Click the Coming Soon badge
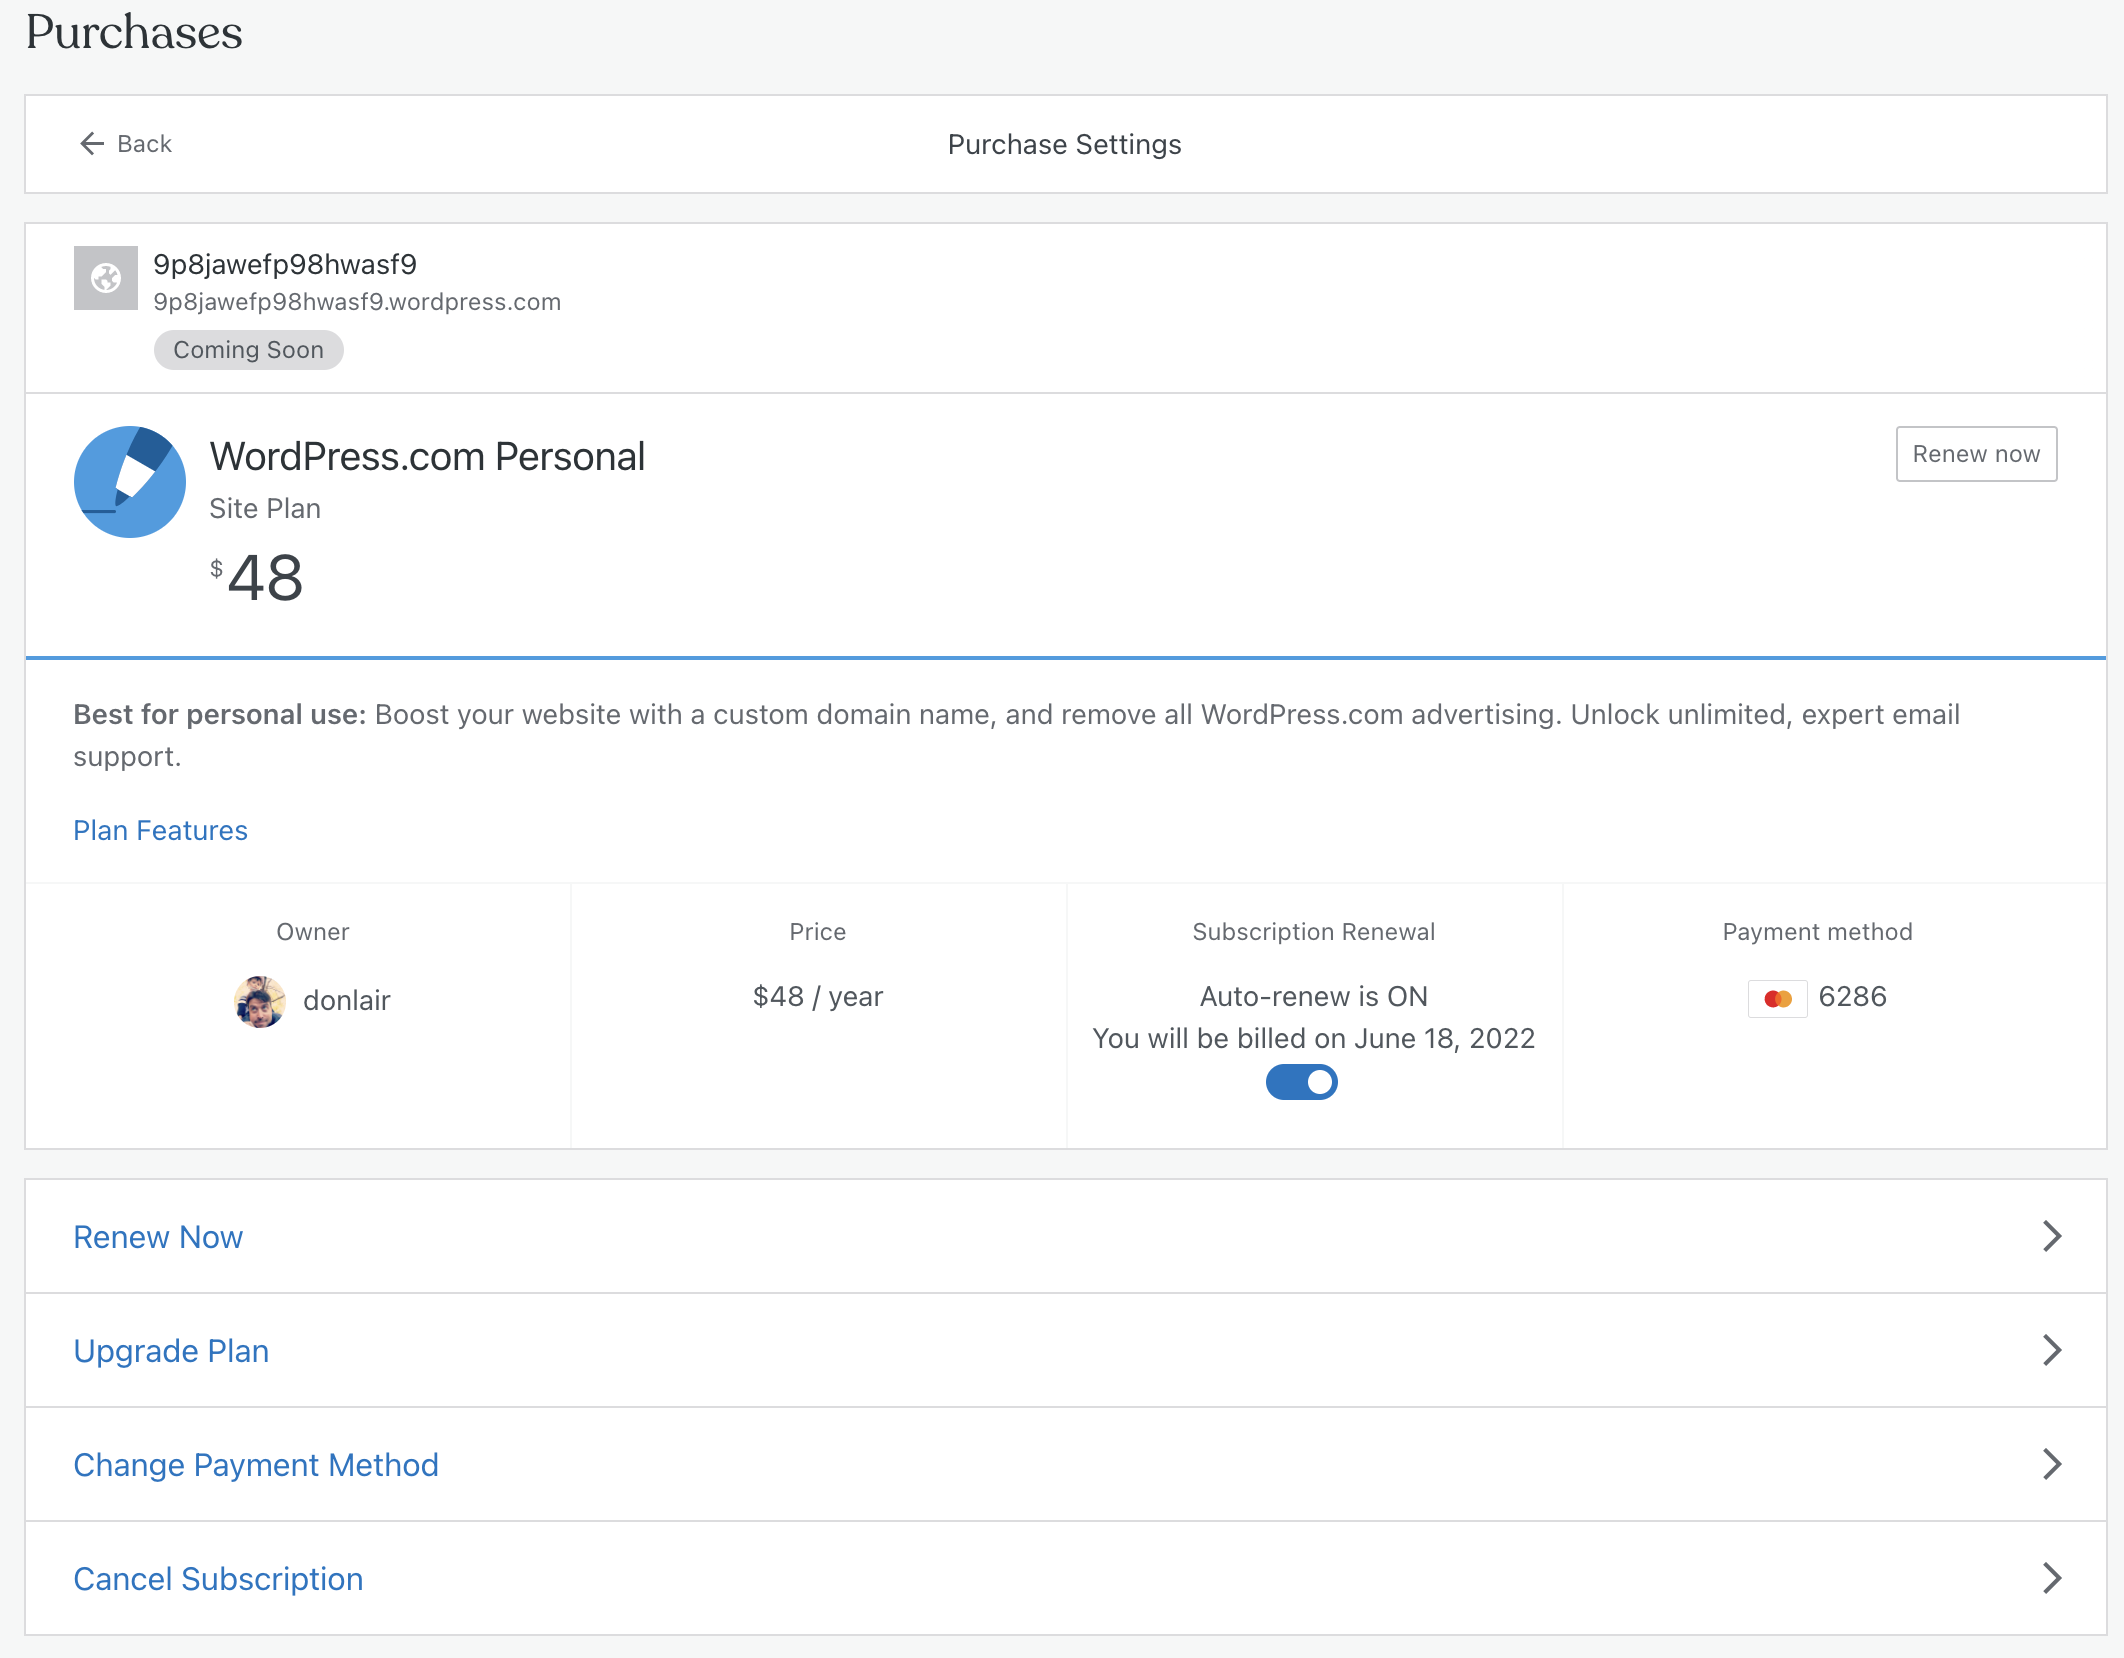2124x1658 pixels. (x=249, y=350)
